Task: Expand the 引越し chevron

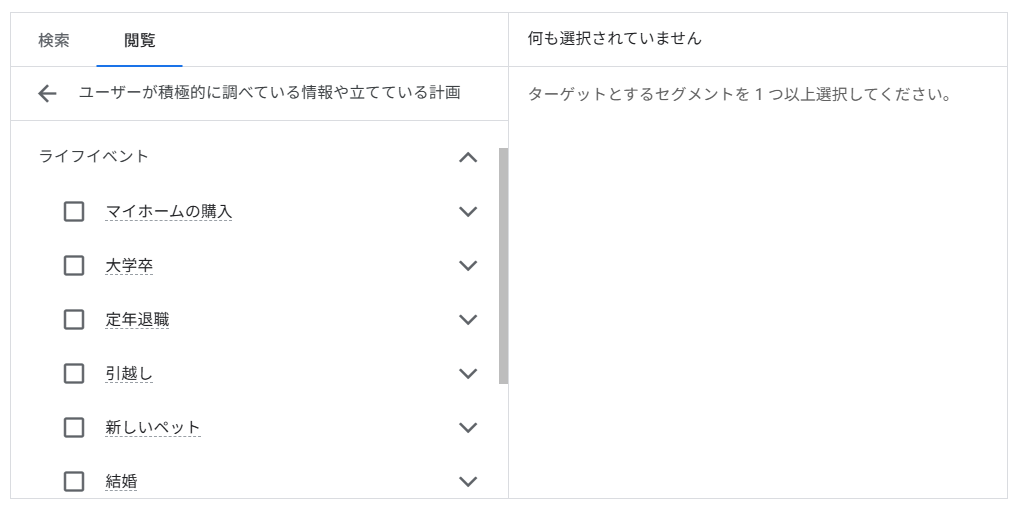Action: (x=468, y=374)
